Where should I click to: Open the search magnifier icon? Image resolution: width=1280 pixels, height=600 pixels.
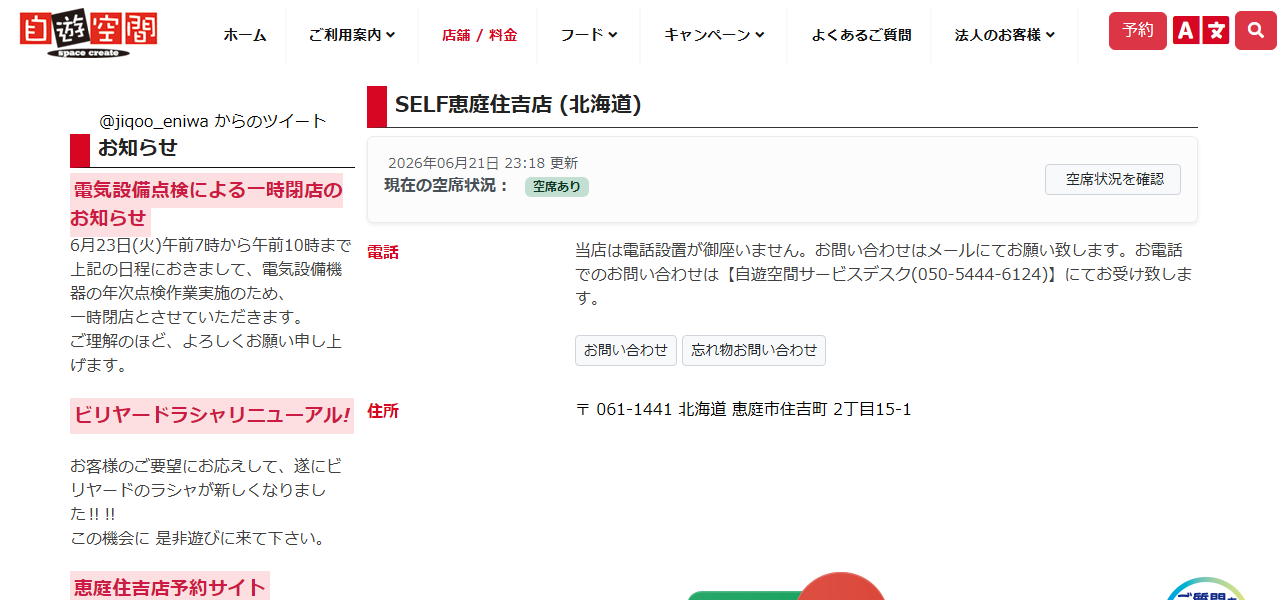pyautogui.click(x=1256, y=31)
